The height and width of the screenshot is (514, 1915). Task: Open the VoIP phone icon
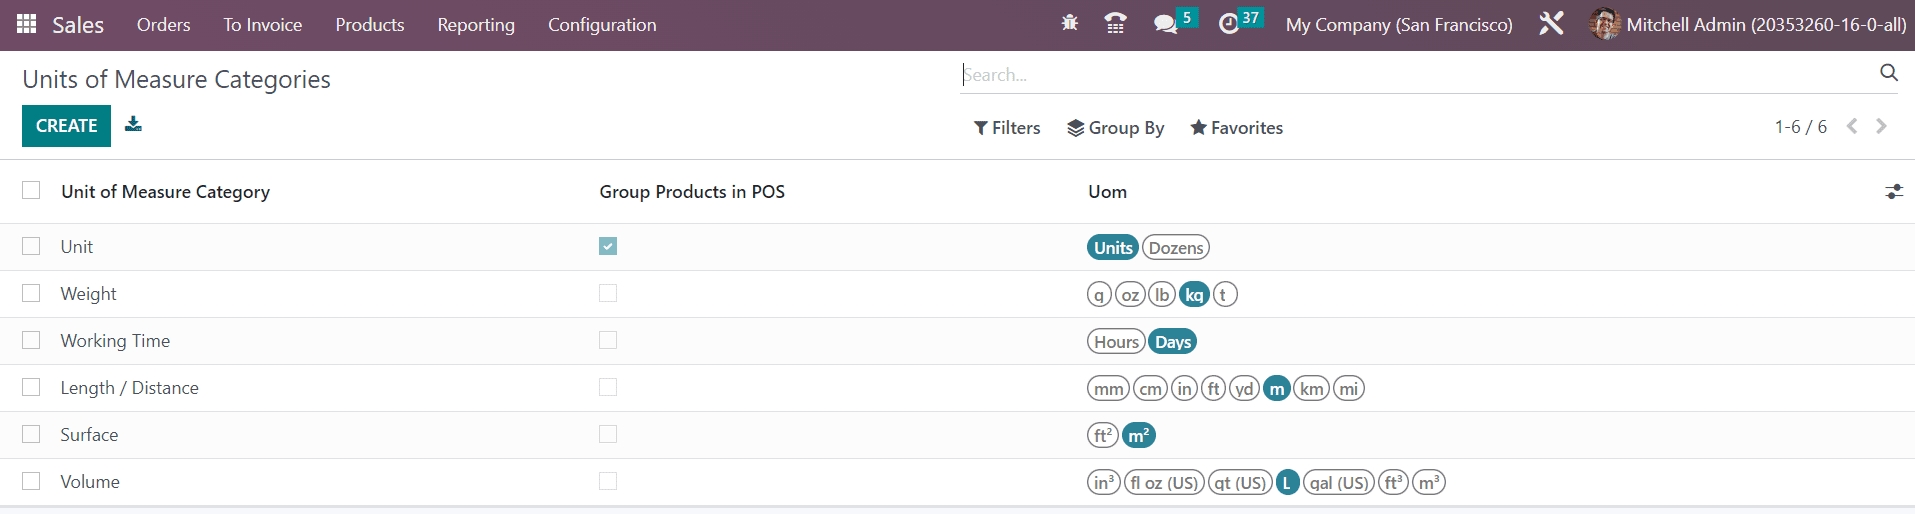point(1115,24)
